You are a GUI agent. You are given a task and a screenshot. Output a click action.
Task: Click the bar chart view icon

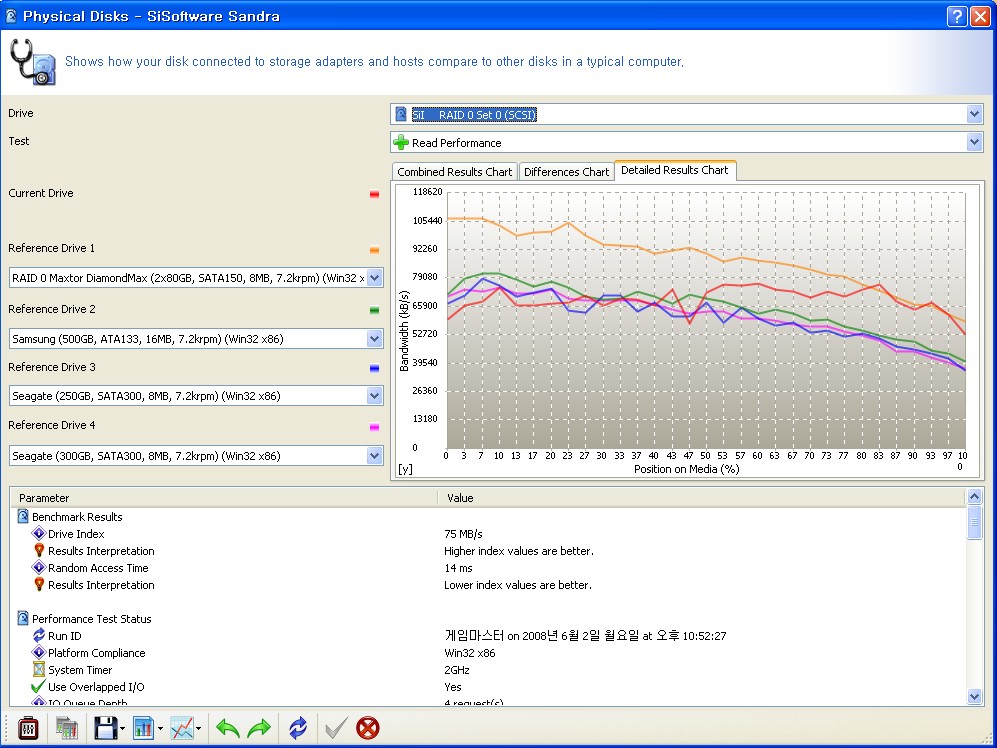[x=144, y=728]
